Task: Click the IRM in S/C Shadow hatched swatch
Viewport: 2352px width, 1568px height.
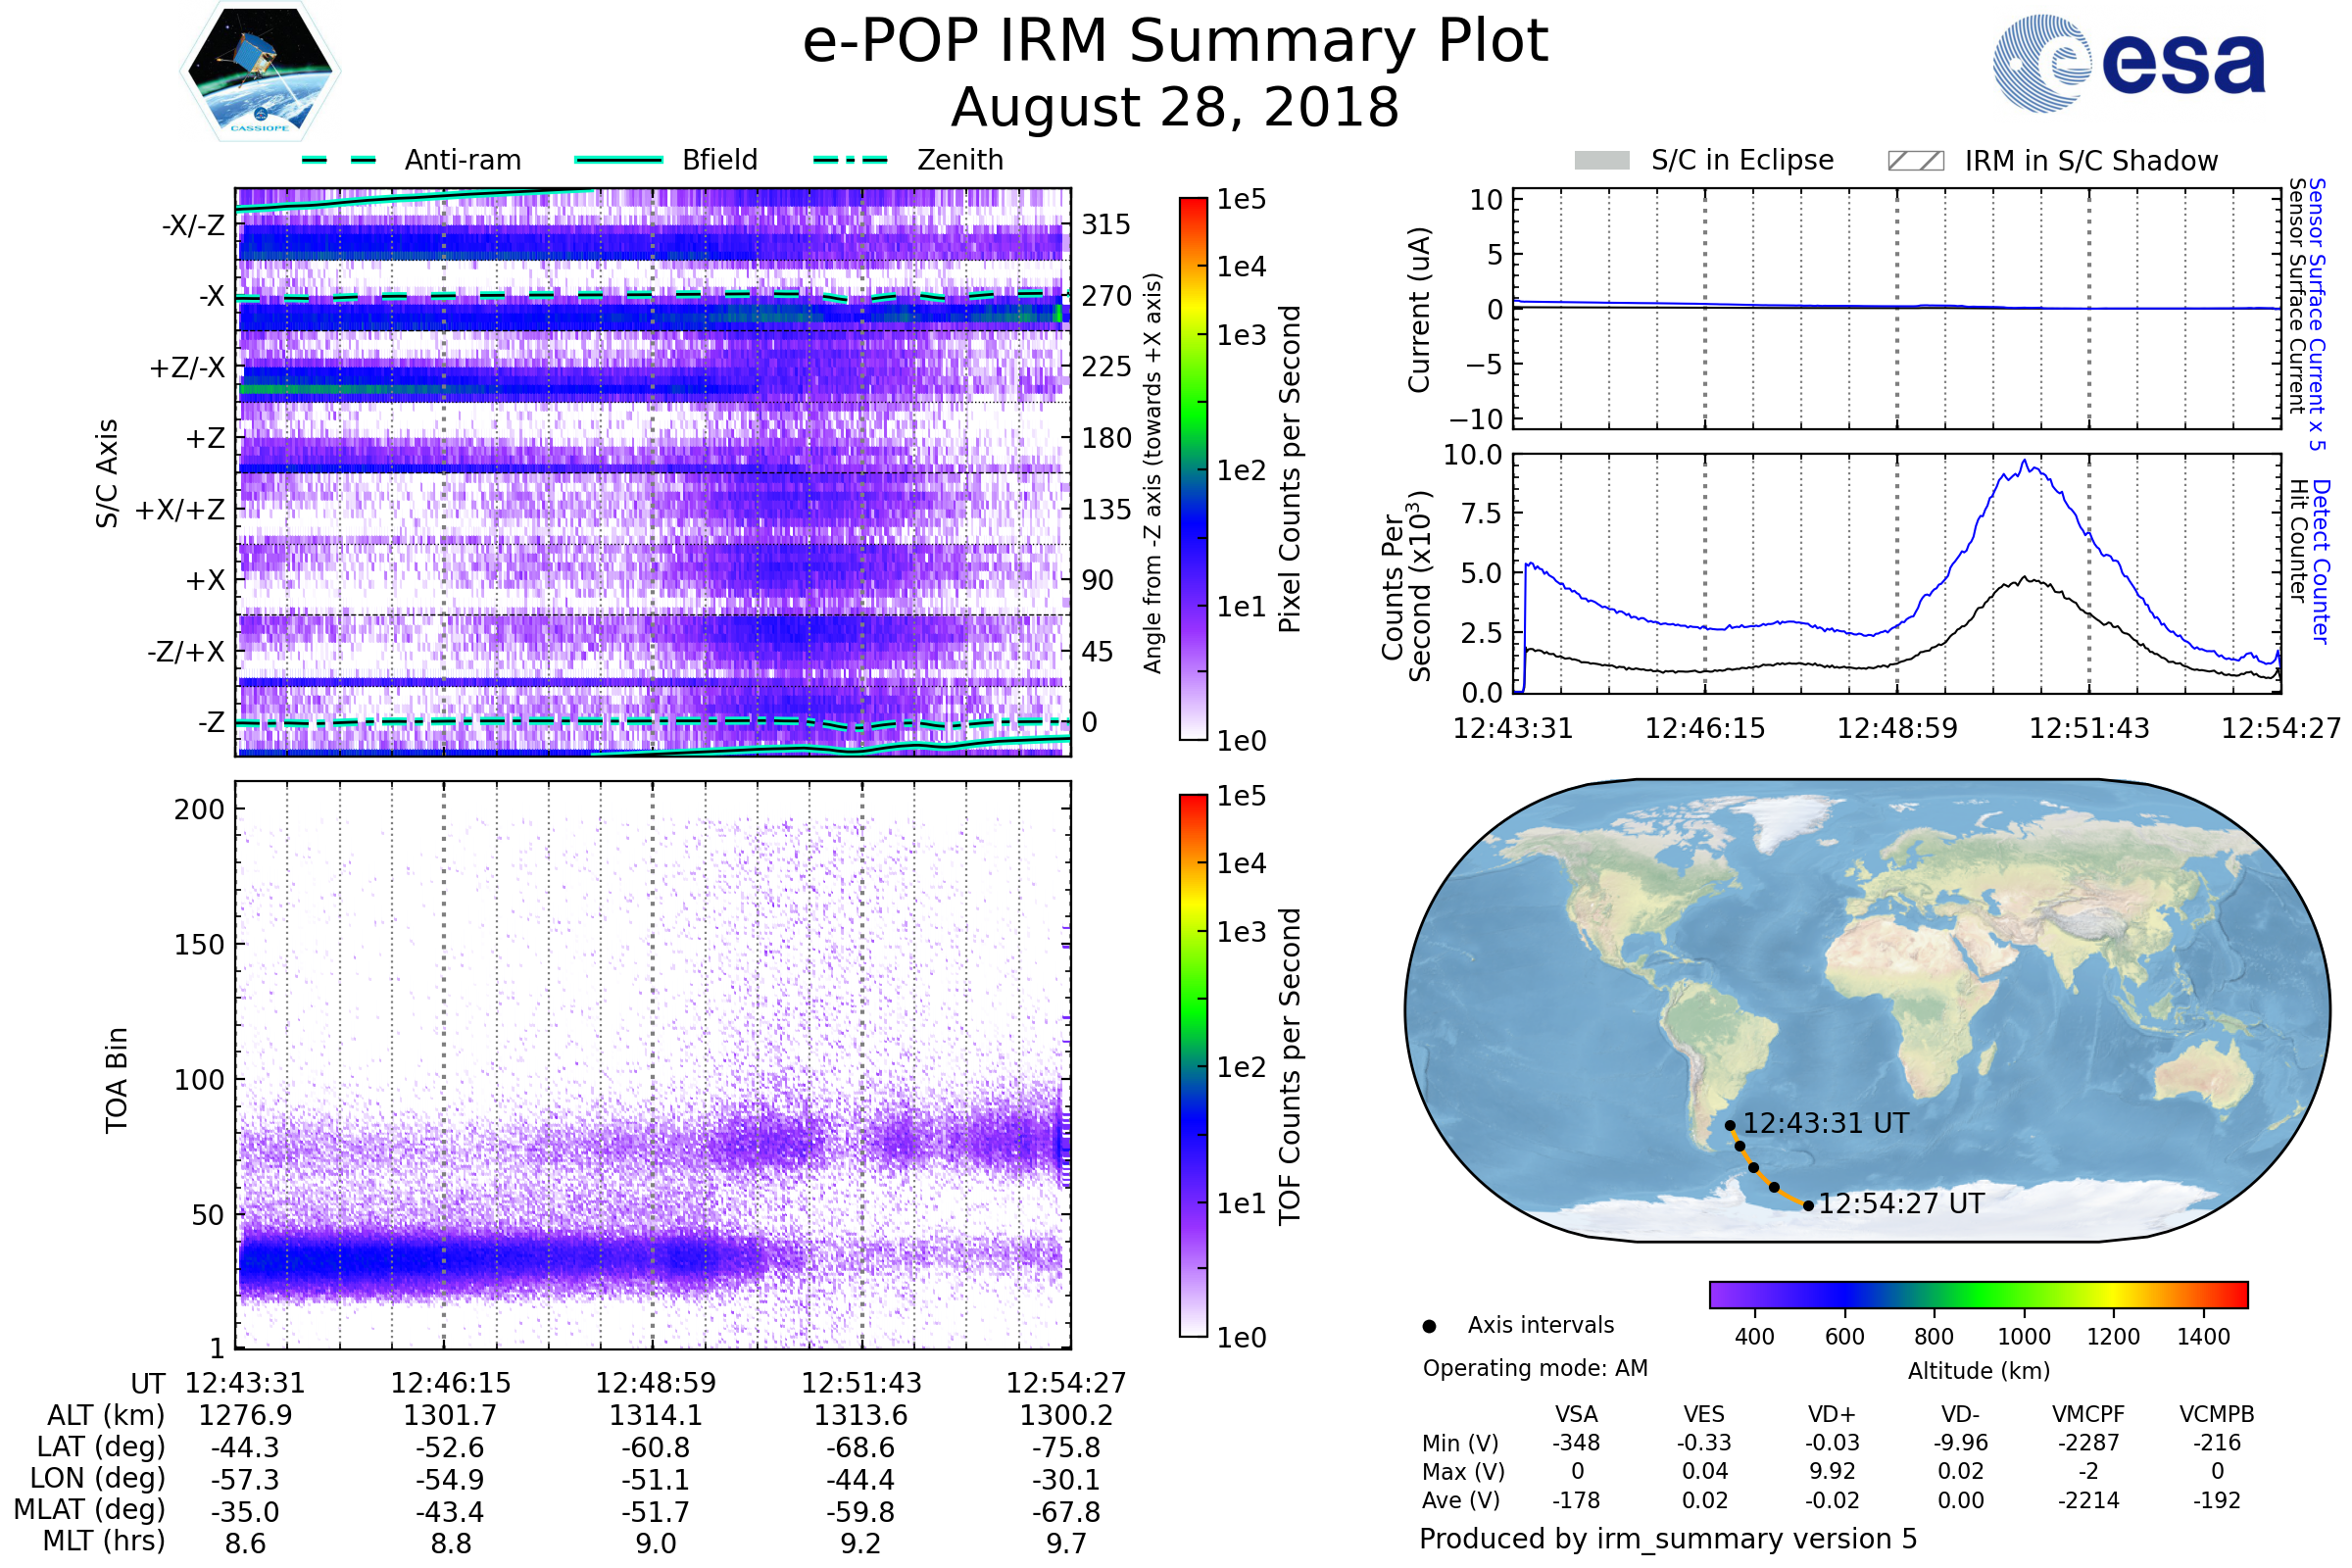Action: pos(1915,161)
